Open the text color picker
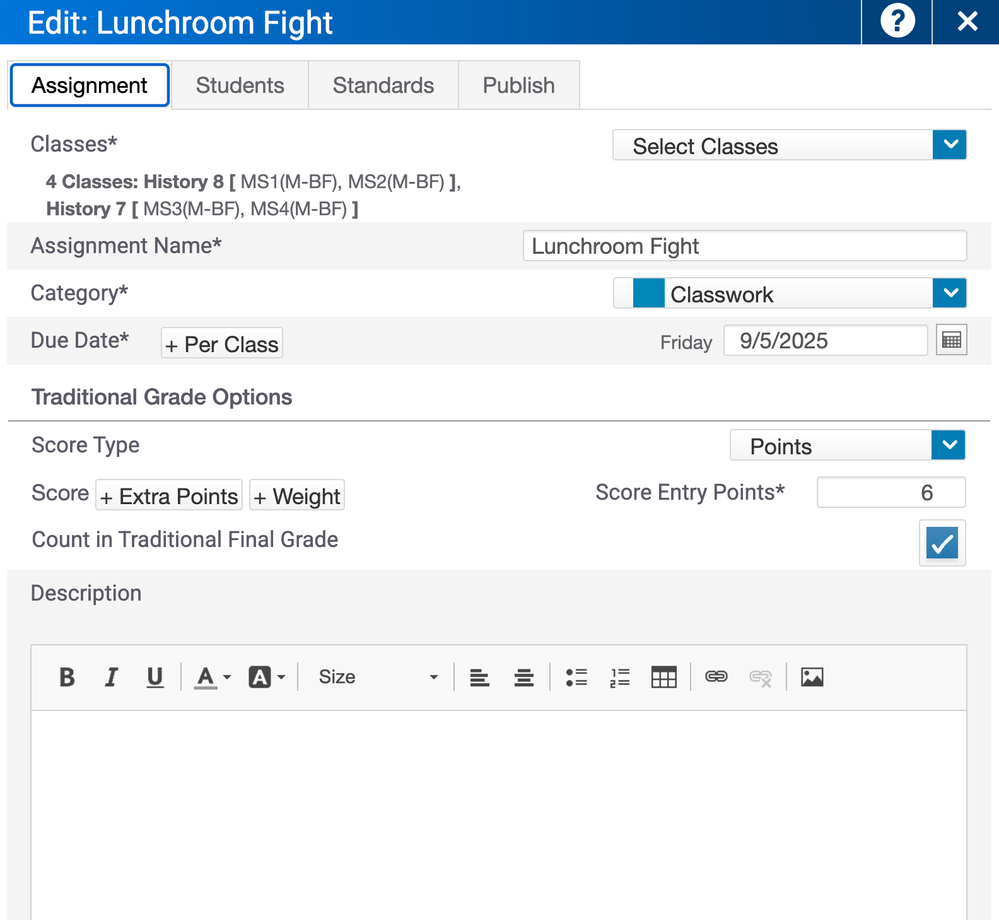Viewport: 999px width, 920px height. pos(212,678)
